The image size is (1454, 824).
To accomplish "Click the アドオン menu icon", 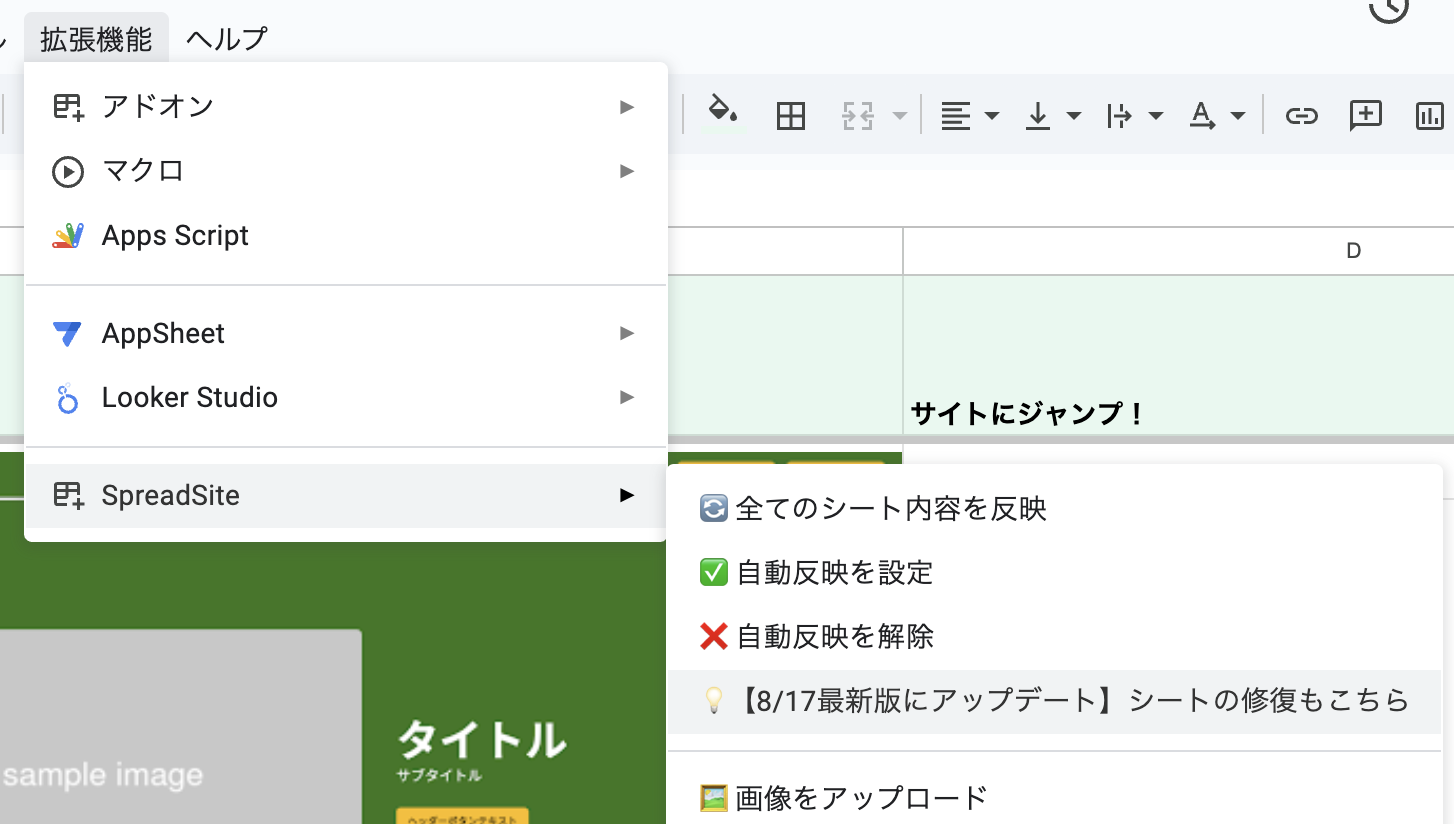I will (x=68, y=107).
